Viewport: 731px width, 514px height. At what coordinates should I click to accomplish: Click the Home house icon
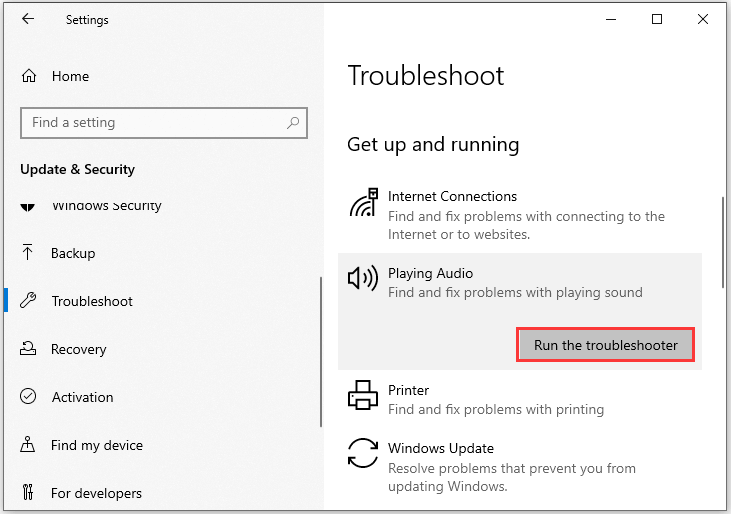pos(29,76)
